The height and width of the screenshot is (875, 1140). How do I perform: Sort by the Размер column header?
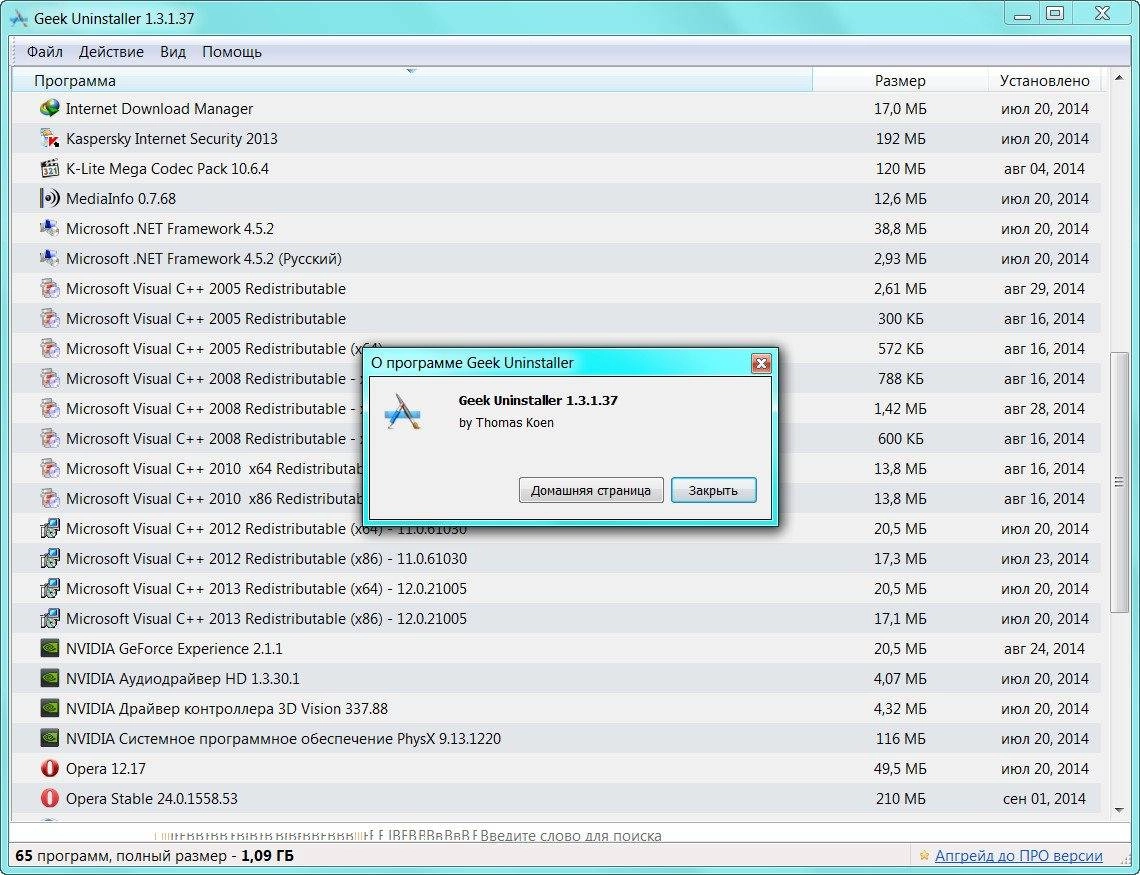pos(900,80)
